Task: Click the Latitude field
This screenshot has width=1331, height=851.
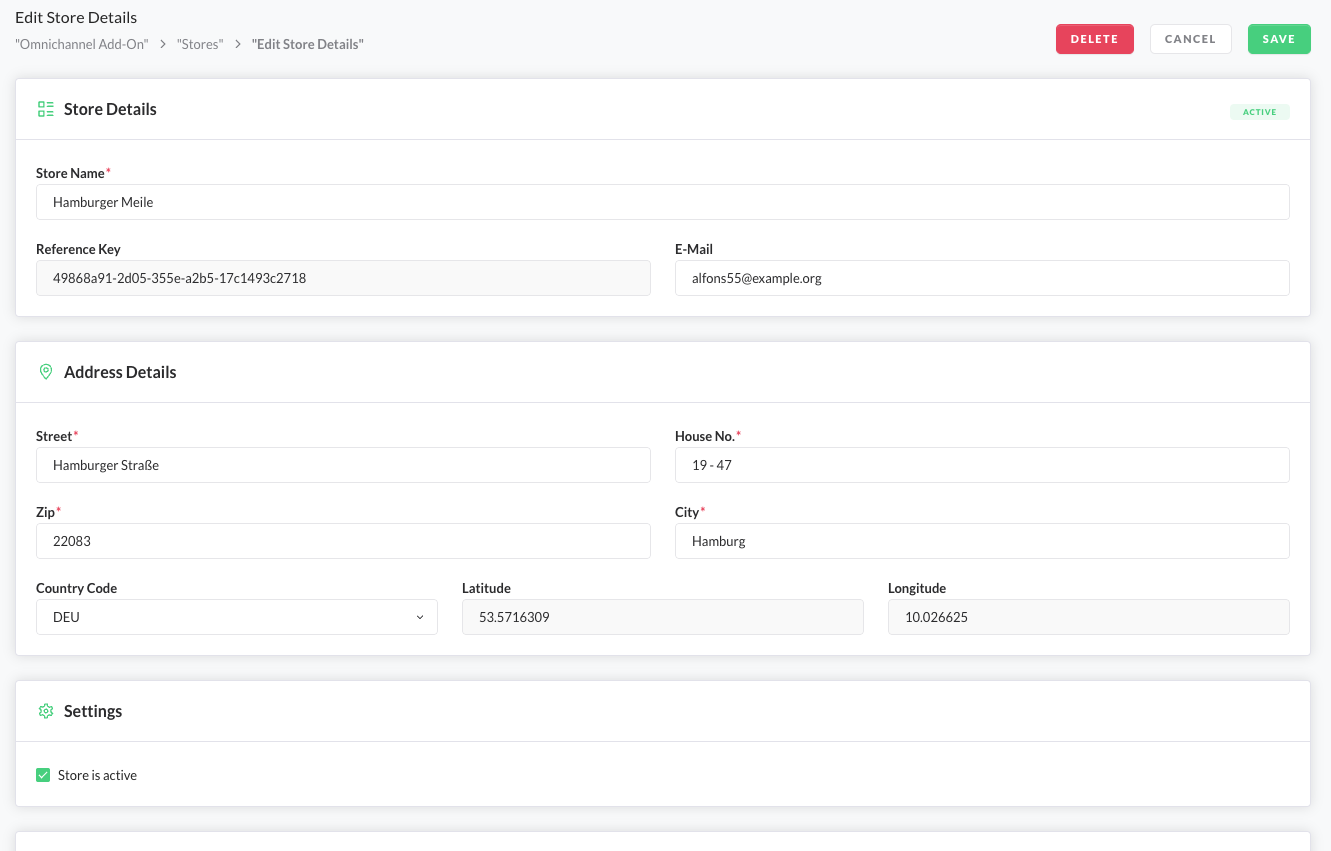Action: pyautogui.click(x=662, y=617)
